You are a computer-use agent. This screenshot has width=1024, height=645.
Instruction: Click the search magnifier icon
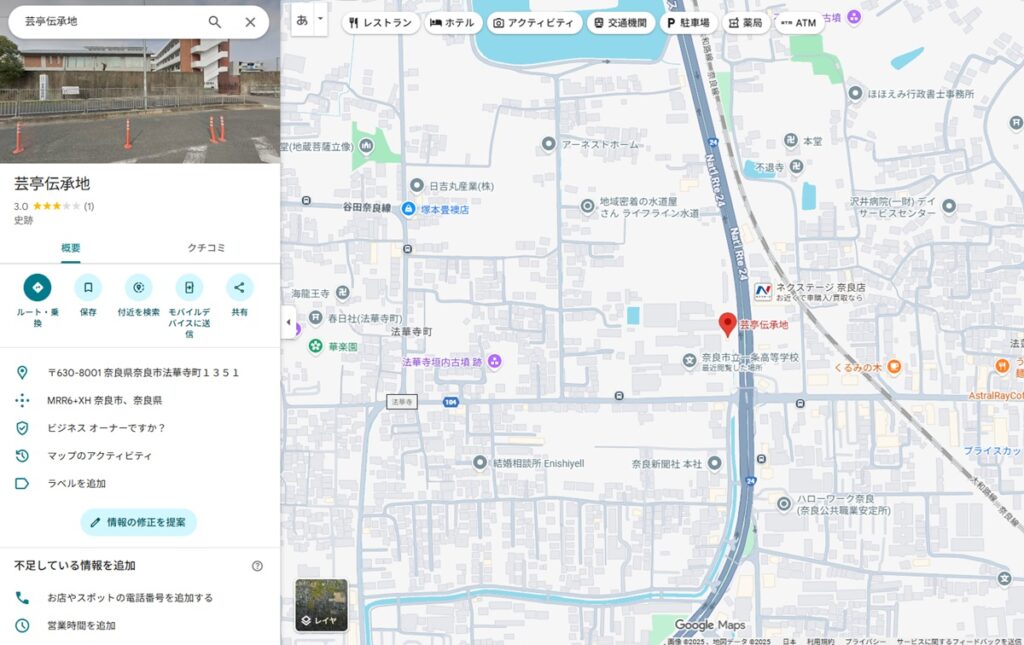click(x=215, y=22)
